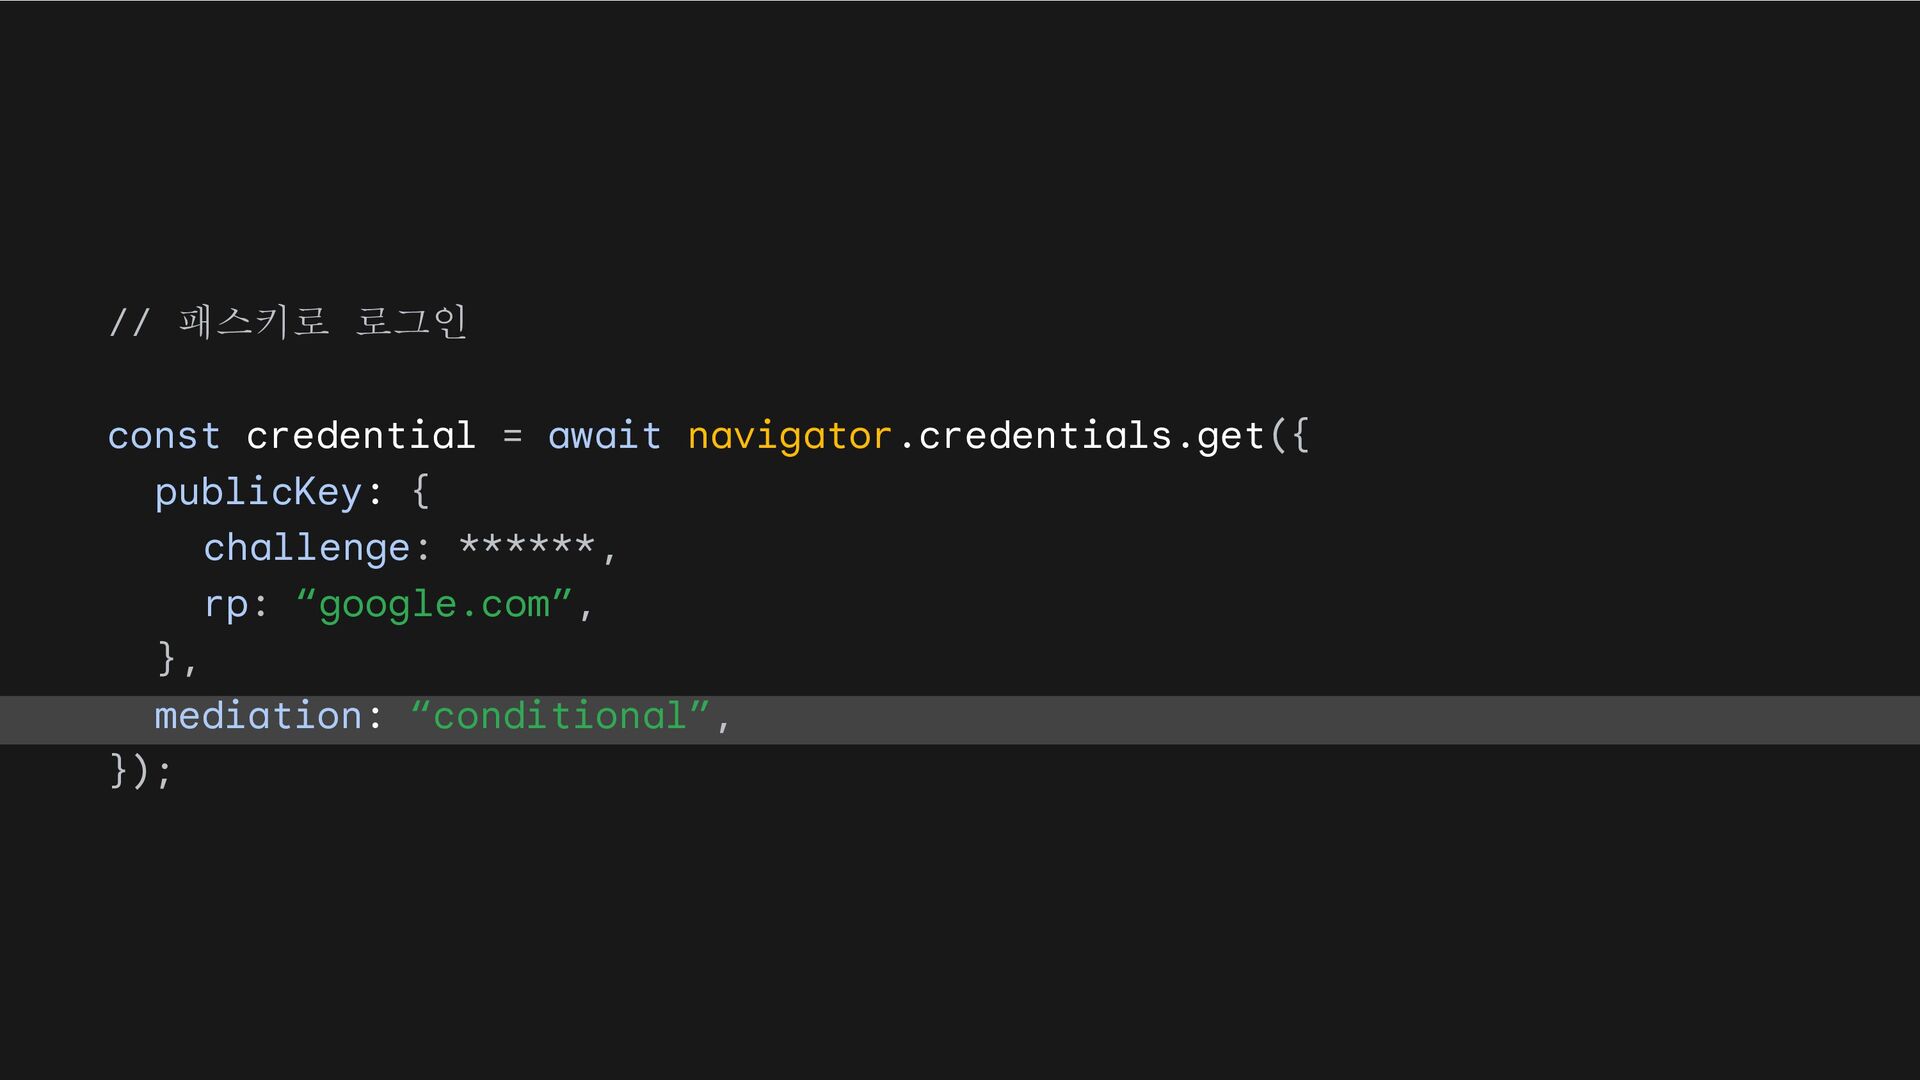This screenshot has width=1920, height=1080.
Task: Click the "conditional" string value
Action: [560, 716]
